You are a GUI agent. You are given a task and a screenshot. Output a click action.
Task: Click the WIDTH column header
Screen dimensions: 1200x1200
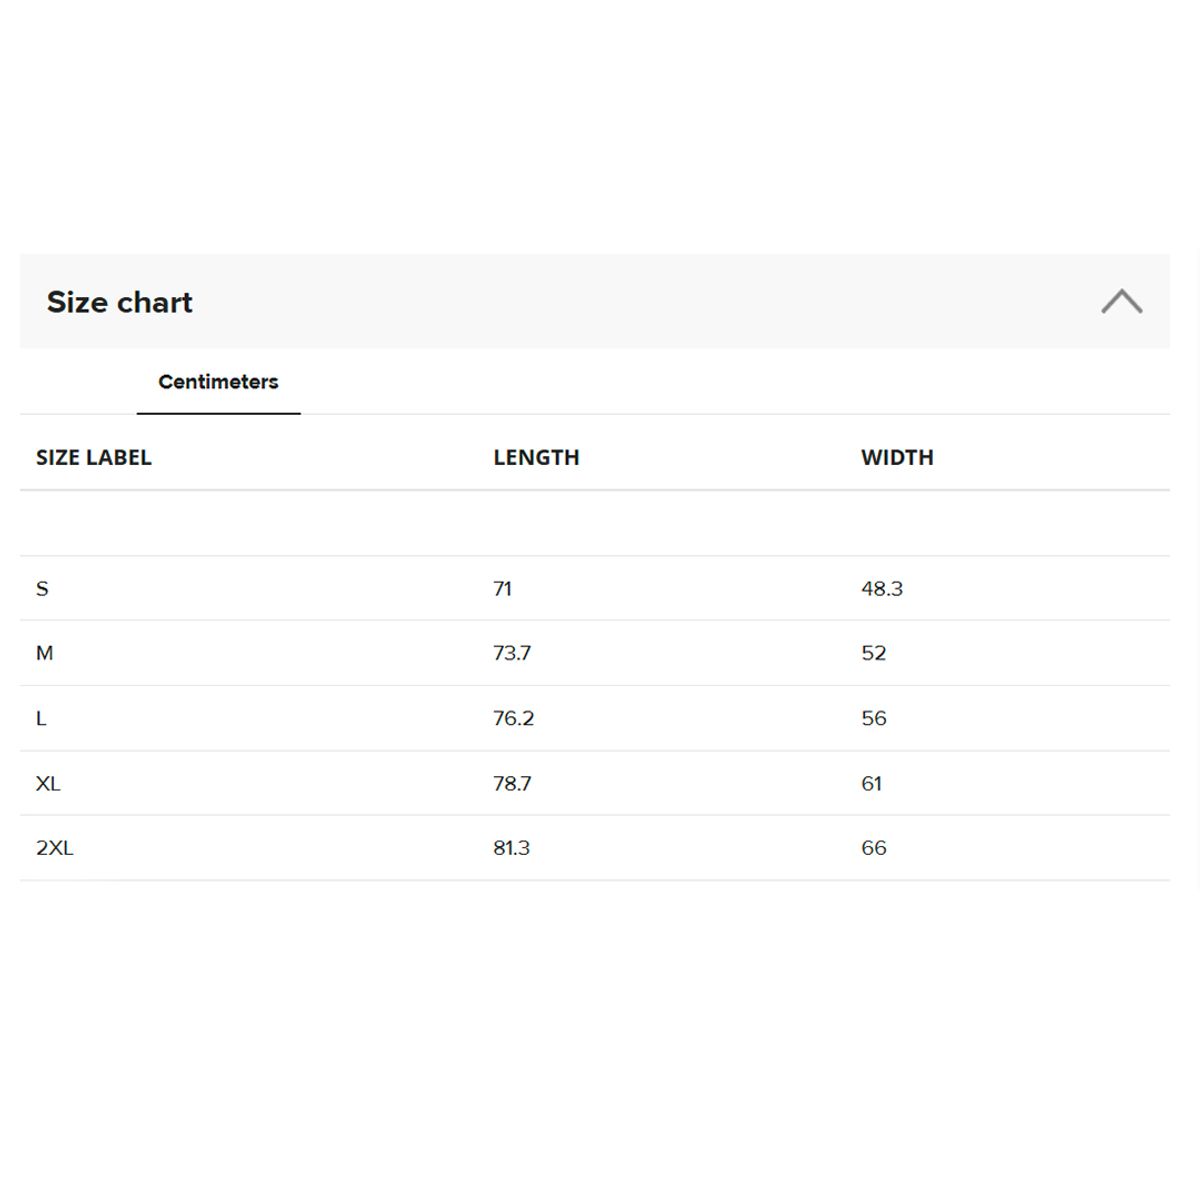point(897,457)
